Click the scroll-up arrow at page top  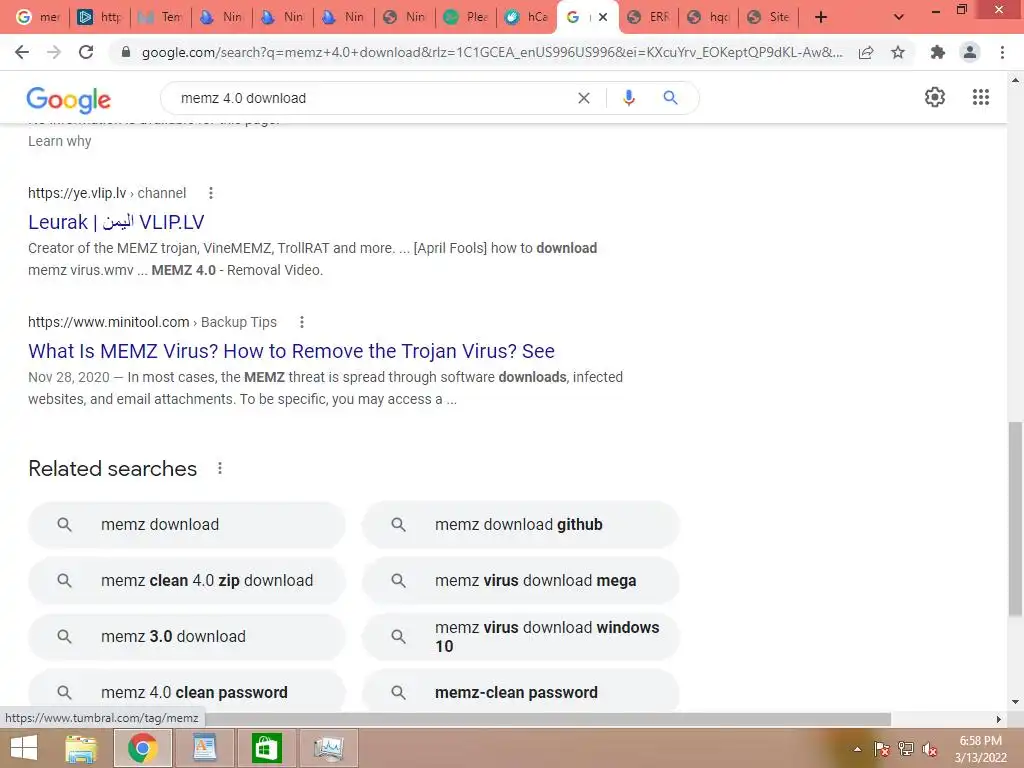coord(1015,80)
